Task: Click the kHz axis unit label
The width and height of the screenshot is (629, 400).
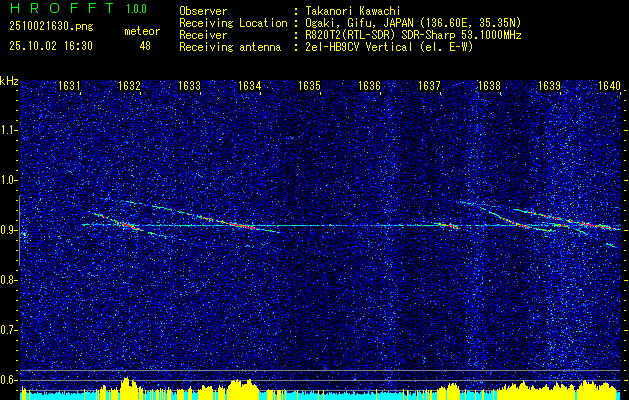Action: pyautogui.click(x=9, y=82)
